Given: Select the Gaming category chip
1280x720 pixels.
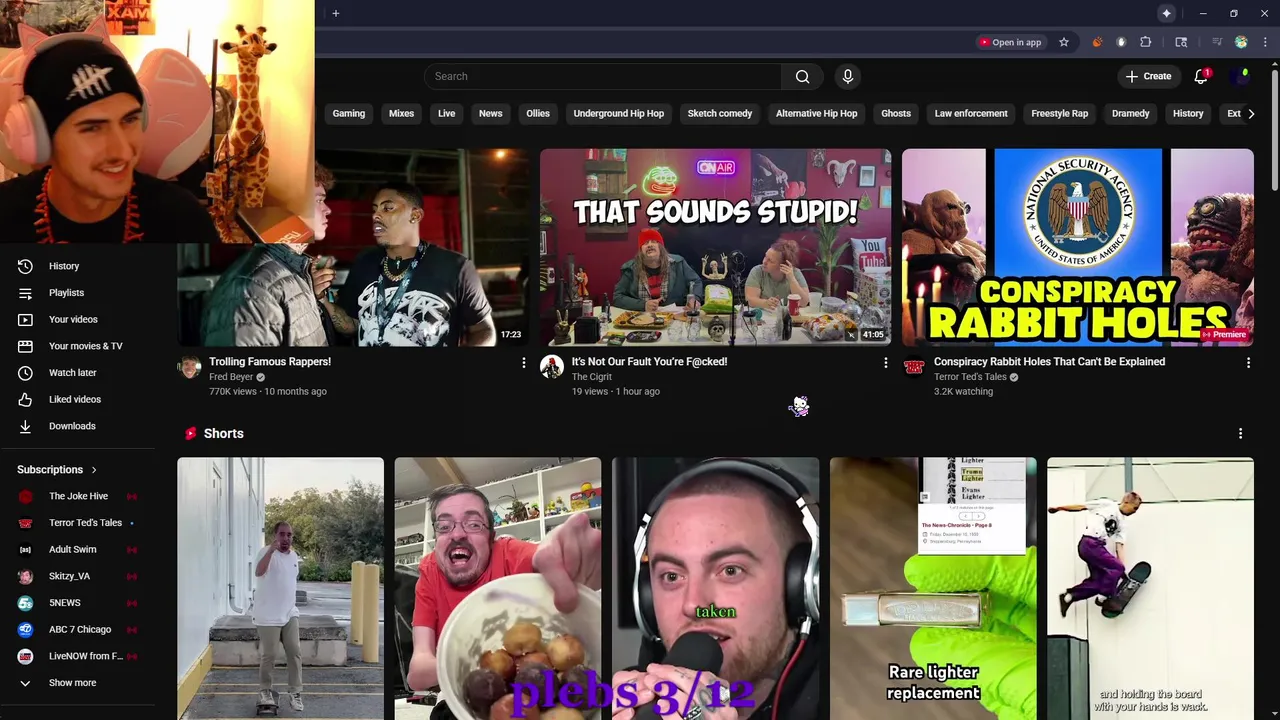Looking at the screenshot, I should pyautogui.click(x=348, y=113).
